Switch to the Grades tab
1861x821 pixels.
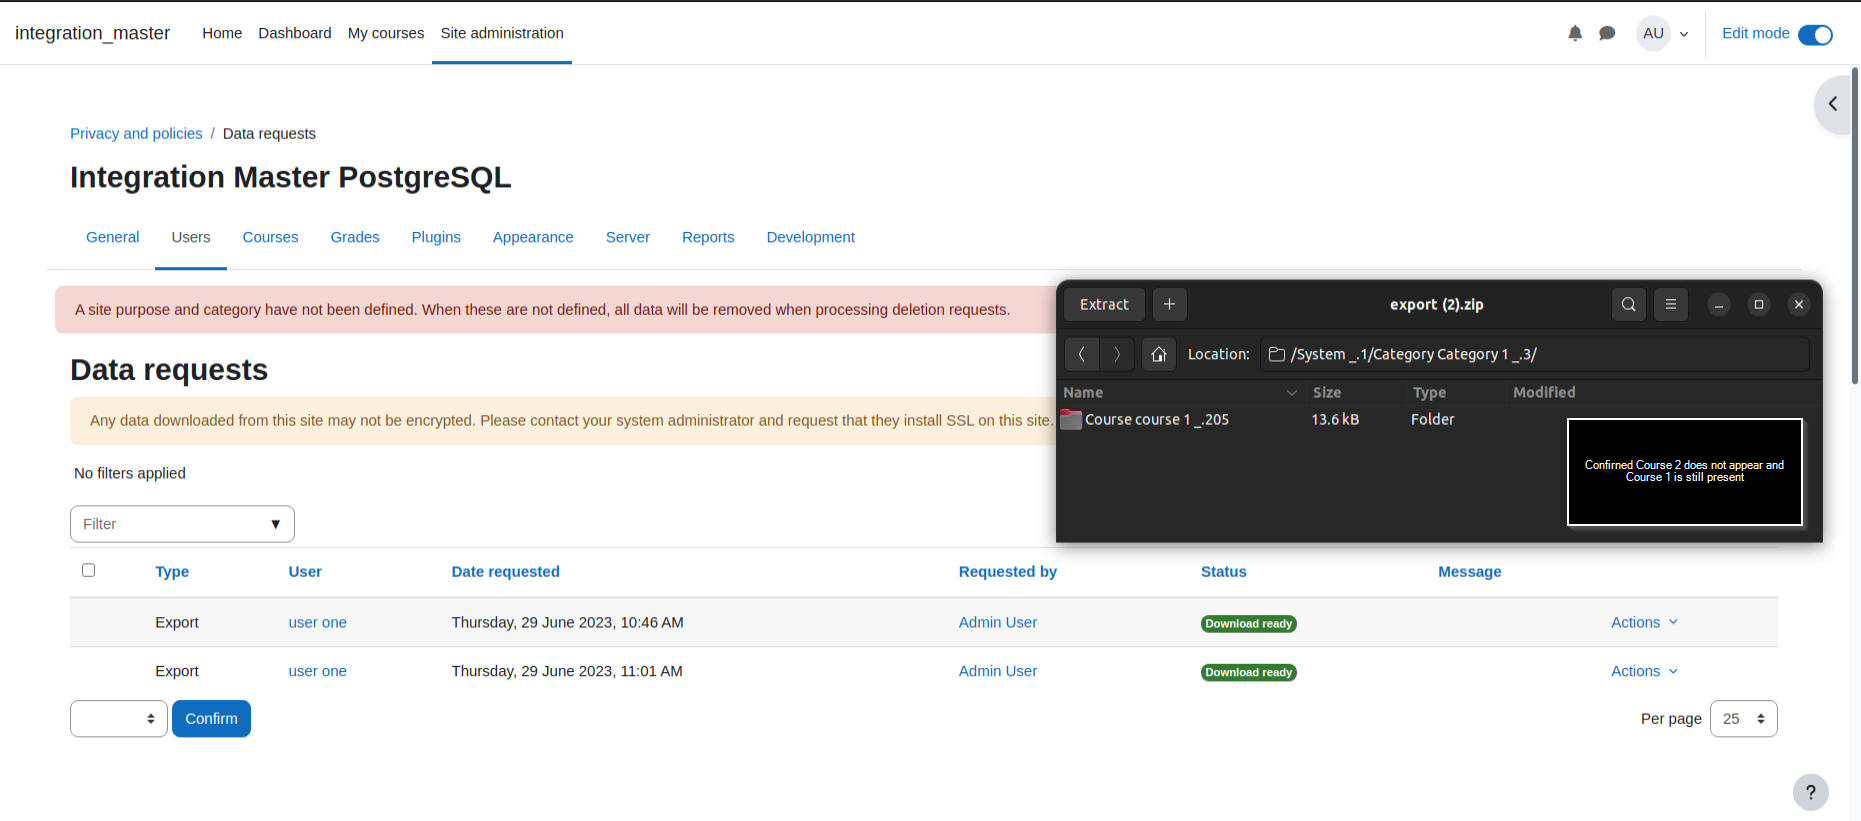pyautogui.click(x=355, y=237)
